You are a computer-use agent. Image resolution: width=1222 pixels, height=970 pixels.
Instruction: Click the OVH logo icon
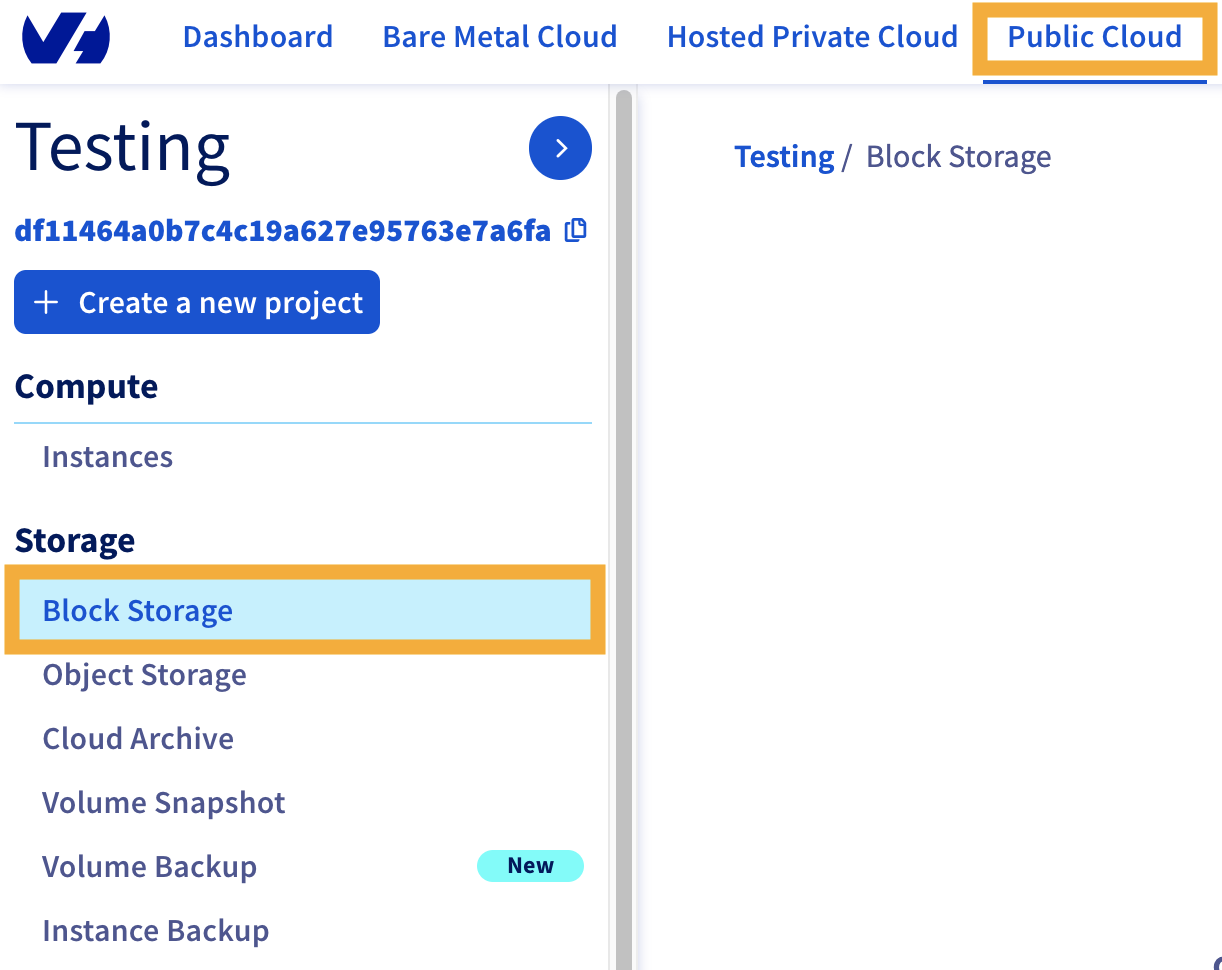tap(66, 38)
